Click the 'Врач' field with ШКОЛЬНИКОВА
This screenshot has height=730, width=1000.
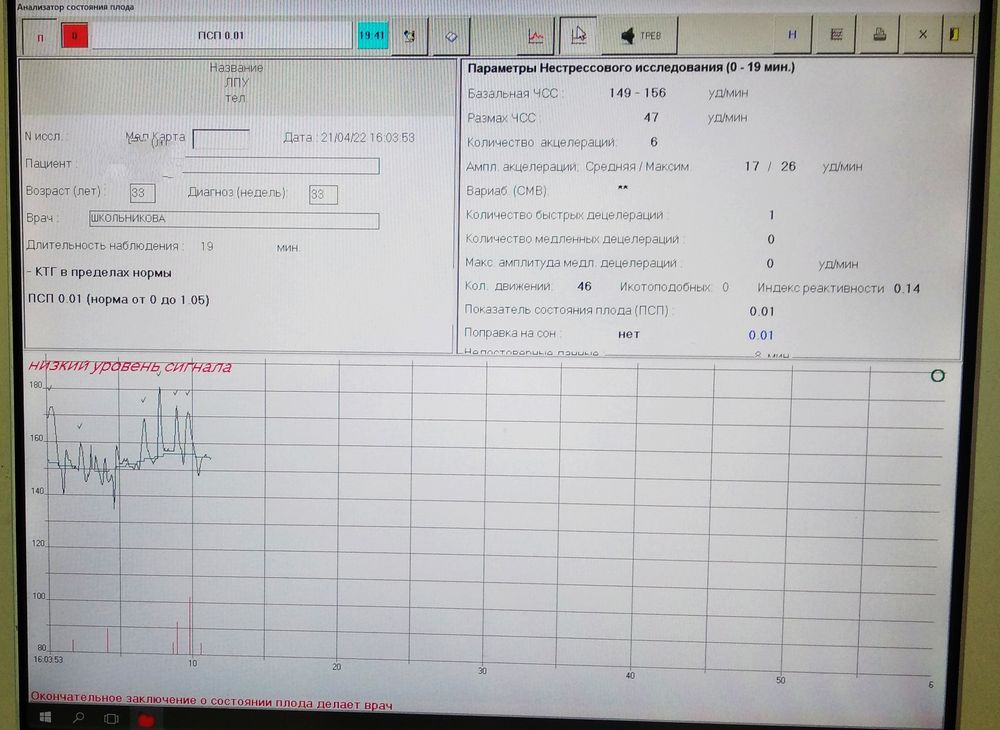[x=234, y=219]
